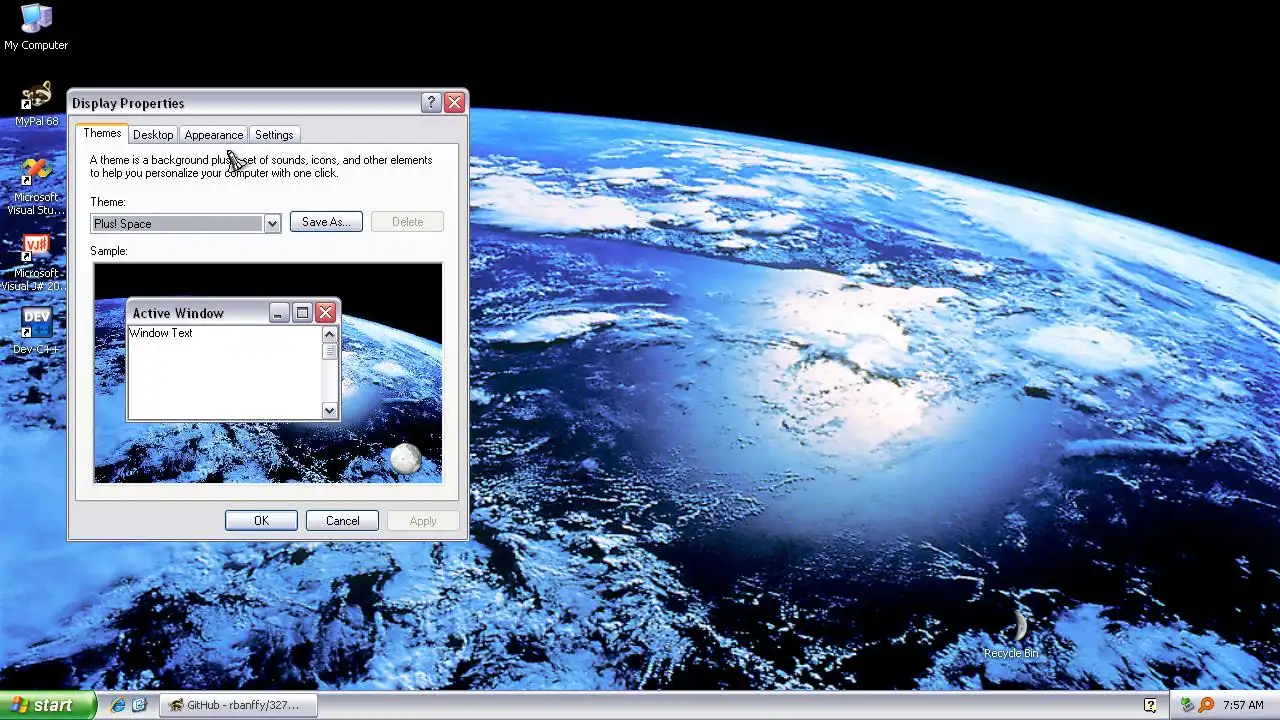The image size is (1280, 720).
Task: Switch to the GitHub taskbar window
Action: pyautogui.click(x=238, y=705)
